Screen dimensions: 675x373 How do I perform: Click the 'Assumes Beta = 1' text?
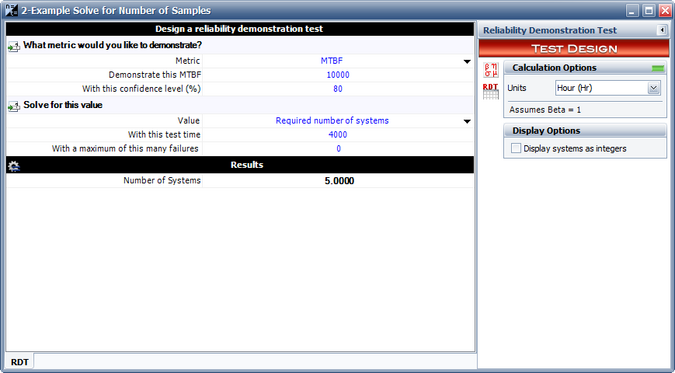coord(545,110)
